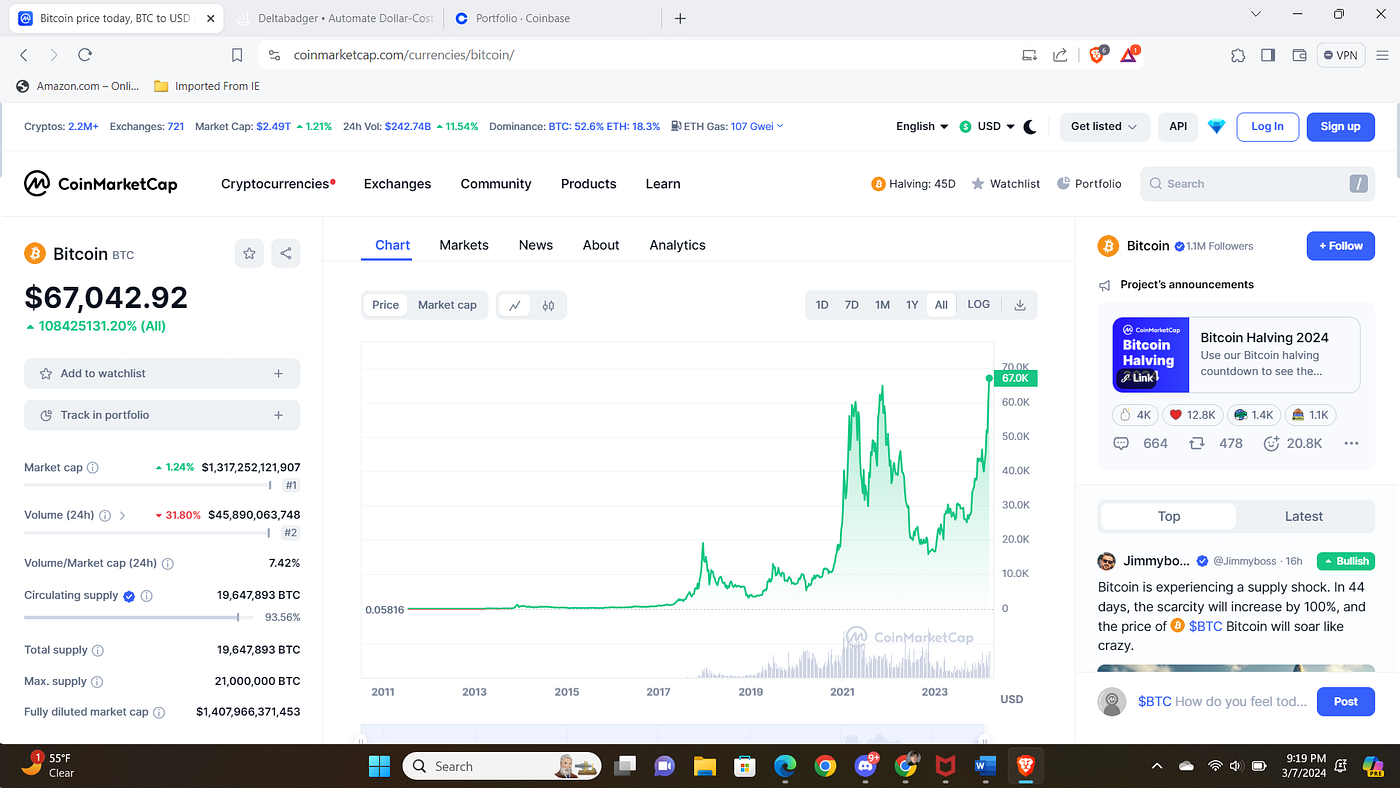Click the Windows Start button
Screen dimensions: 1400x788
pos(380,766)
